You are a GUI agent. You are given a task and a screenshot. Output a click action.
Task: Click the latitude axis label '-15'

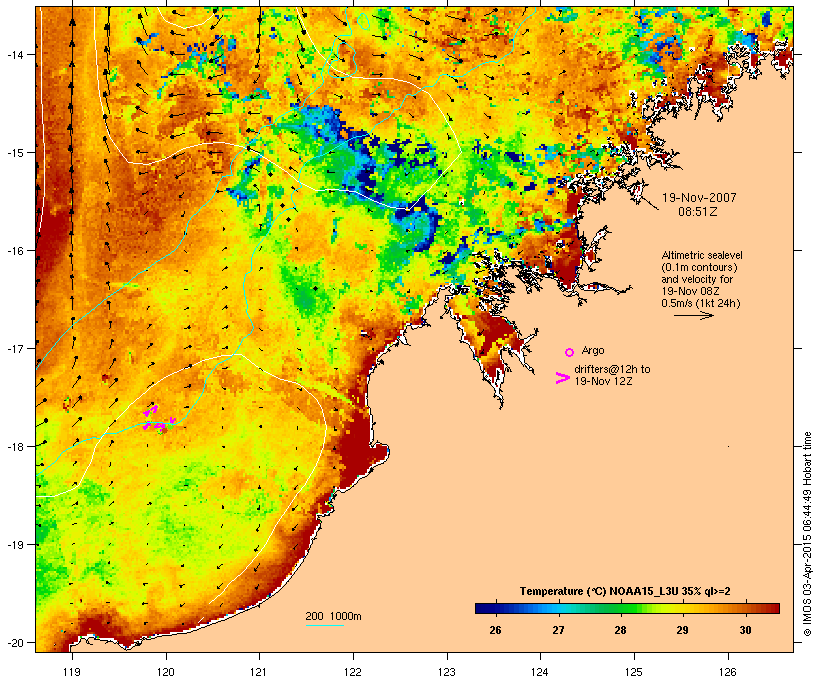click(14, 153)
